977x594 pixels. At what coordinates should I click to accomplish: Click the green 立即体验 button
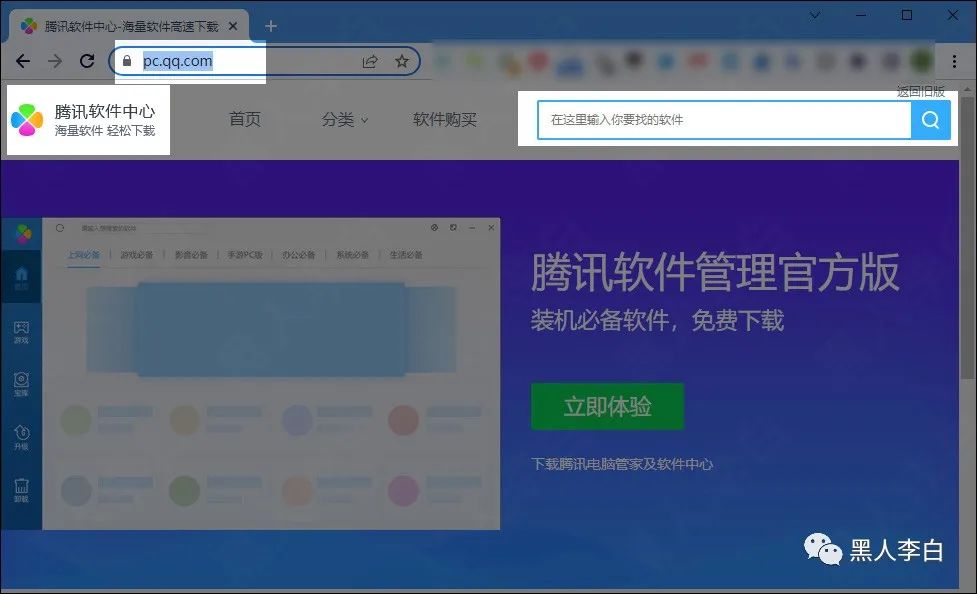(608, 406)
